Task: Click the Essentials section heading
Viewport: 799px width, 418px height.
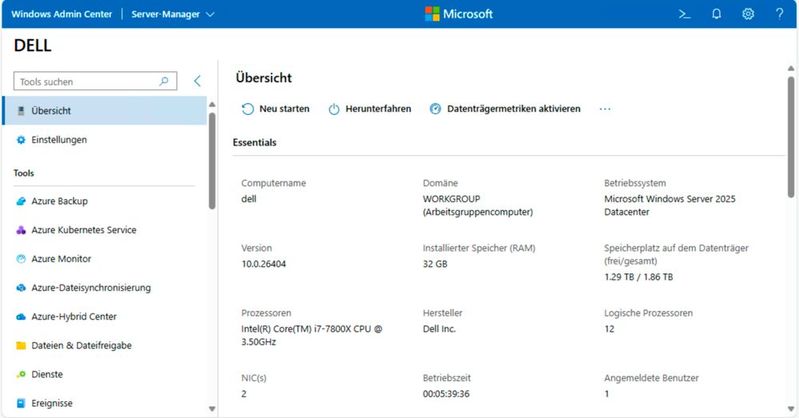Action: (x=254, y=142)
